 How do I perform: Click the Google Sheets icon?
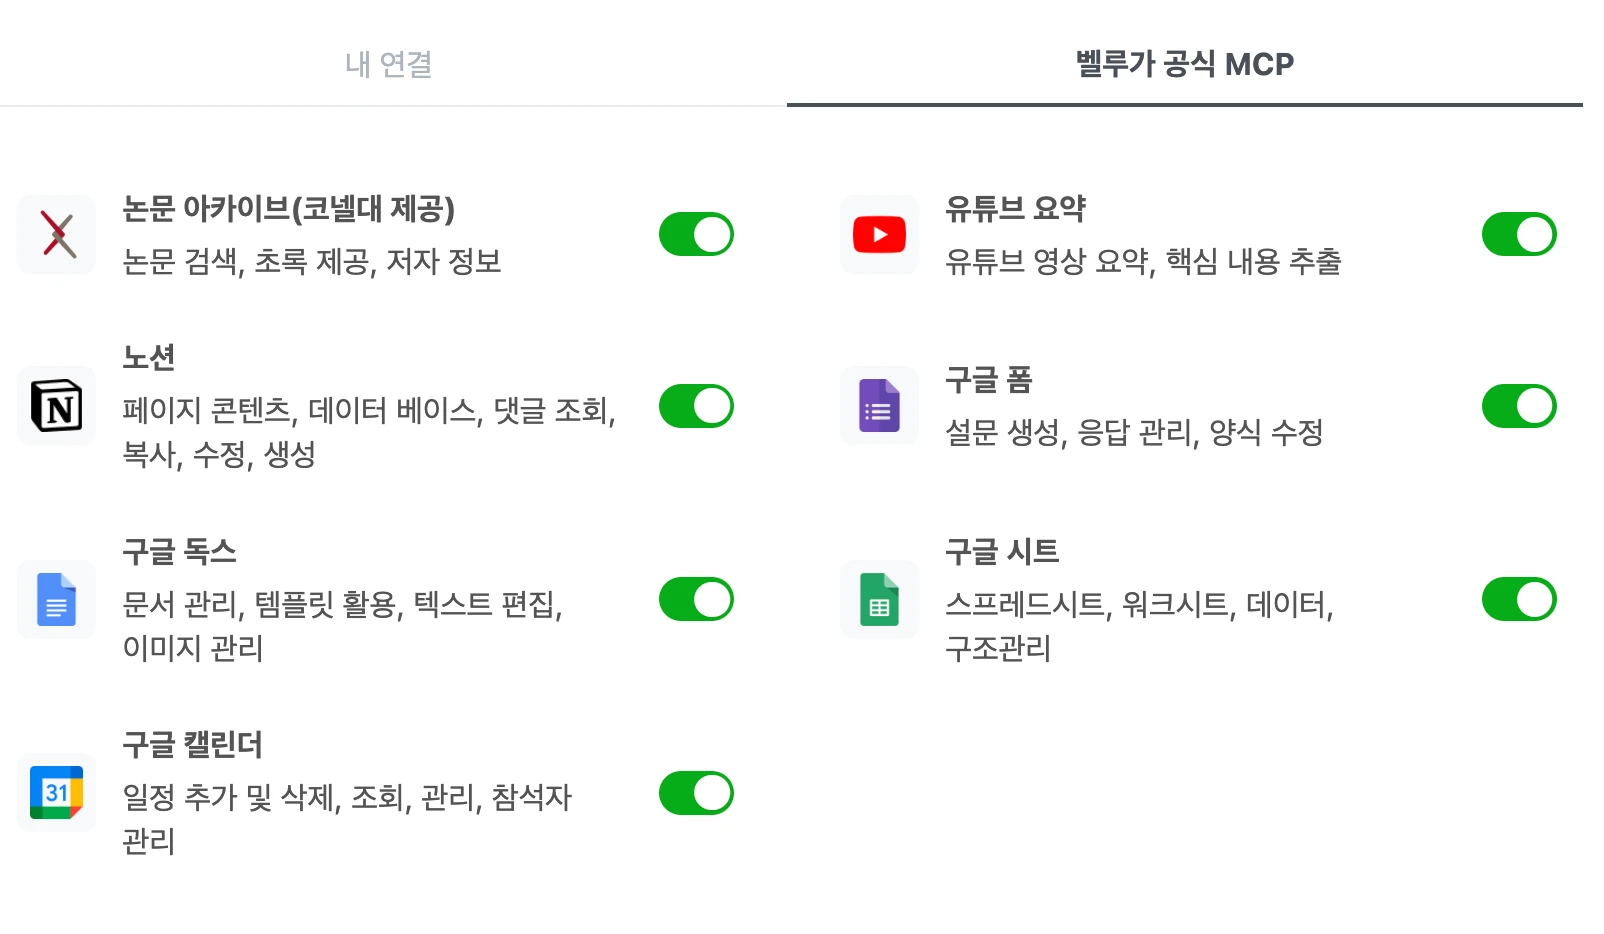click(879, 600)
